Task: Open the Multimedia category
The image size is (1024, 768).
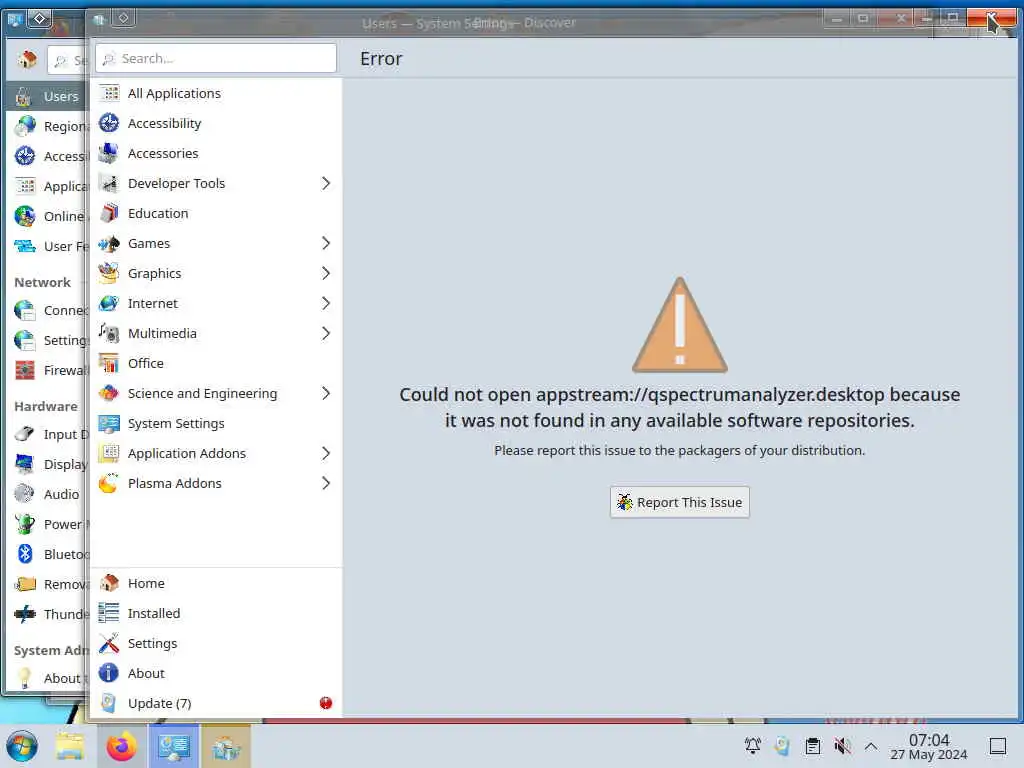Action: (x=216, y=334)
